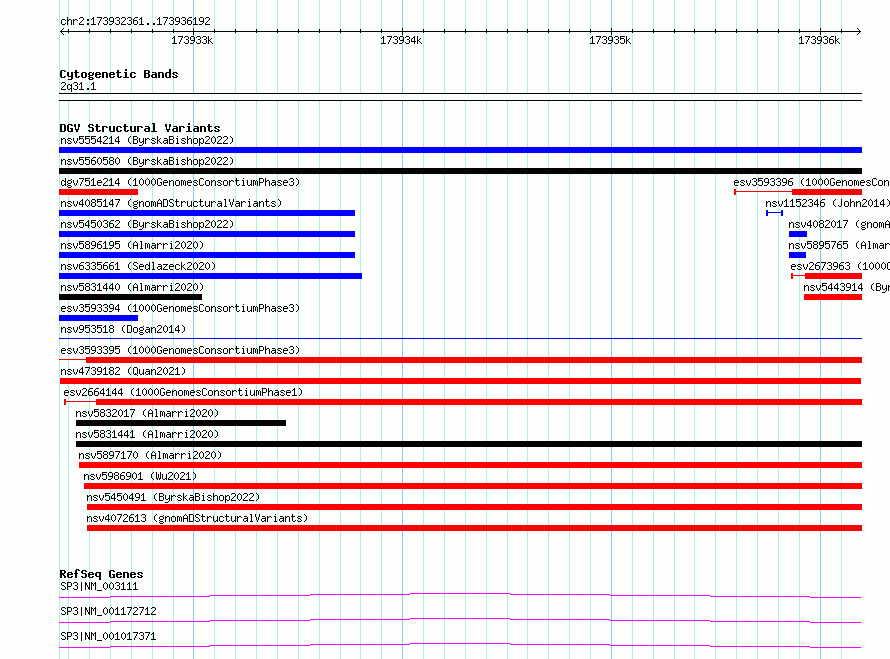This screenshot has height=659, width=890.
Task: Select the red bar under nsv5443914
Action: [833, 297]
